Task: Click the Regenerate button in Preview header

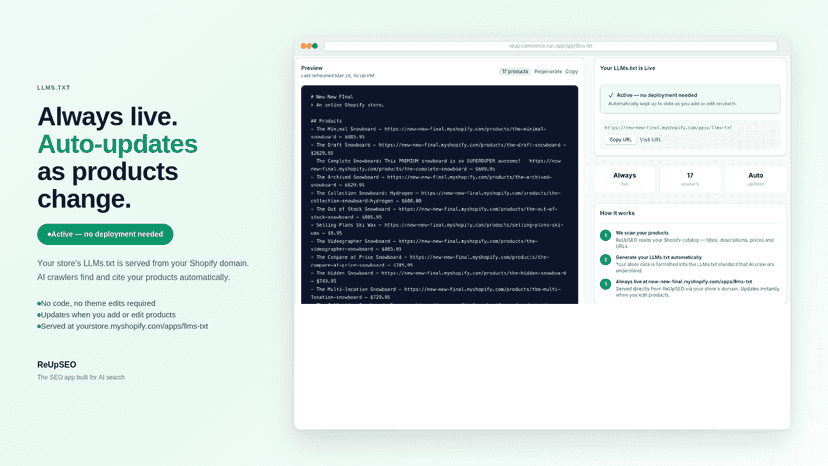Action: [548, 71]
